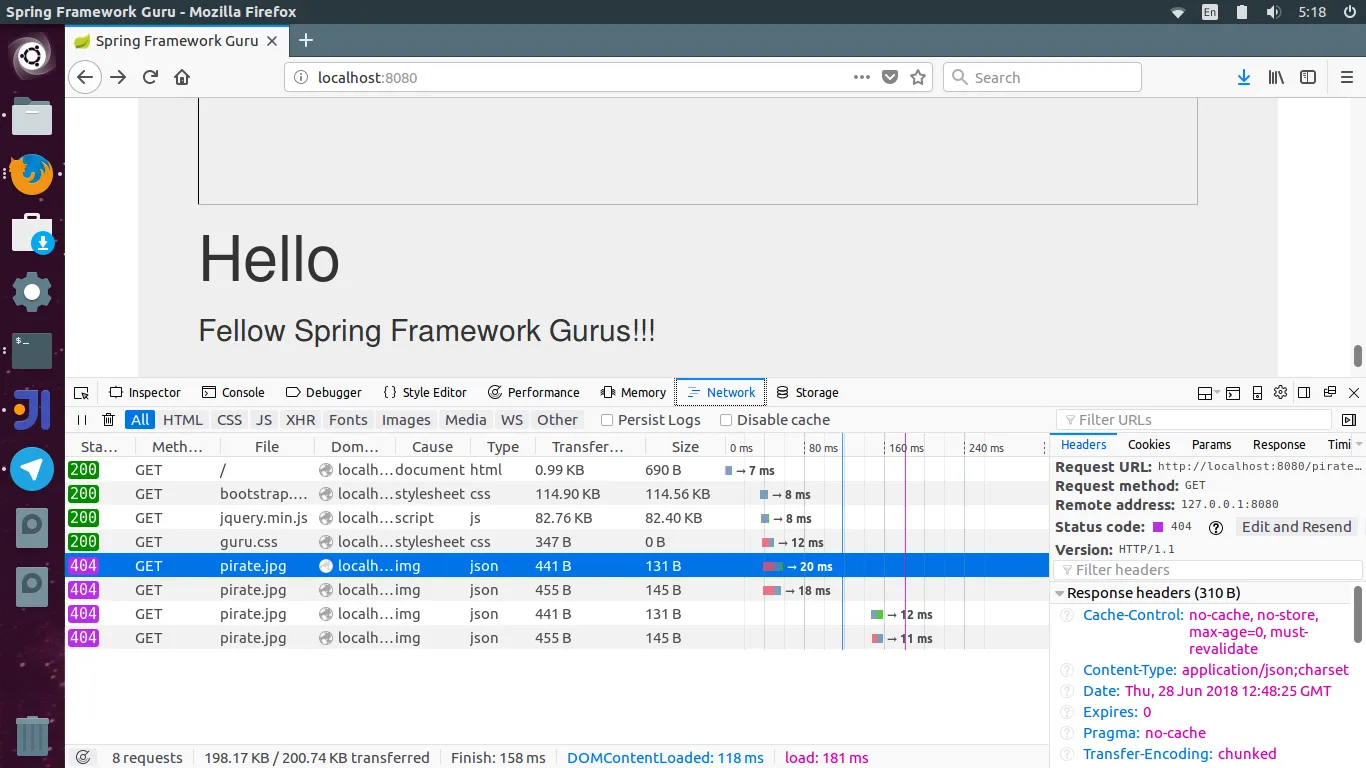This screenshot has width=1366, height=768.
Task: Bookmark this page with the star
Action: click(918, 77)
